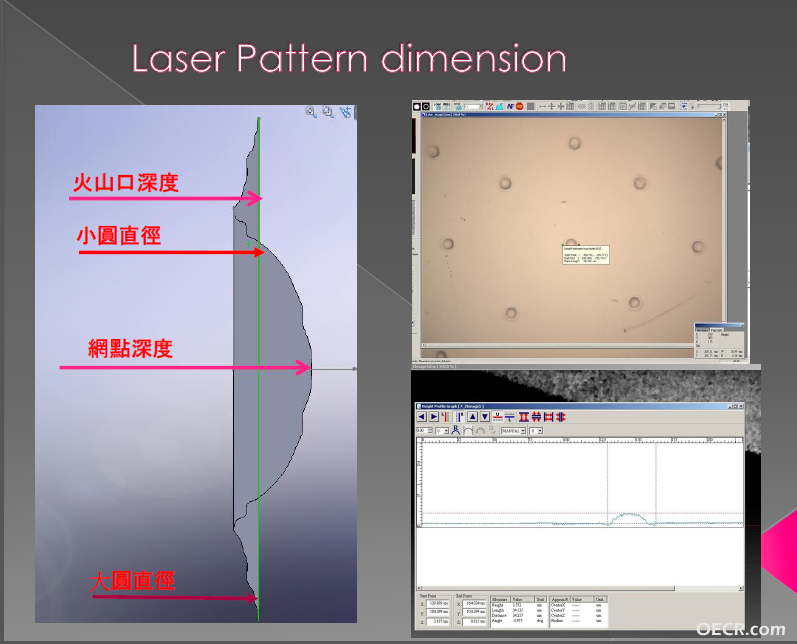Click the red-blue opposing arrows measure icon
The width and height of the screenshot is (797, 644).
pyautogui.click(x=536, y=417)
